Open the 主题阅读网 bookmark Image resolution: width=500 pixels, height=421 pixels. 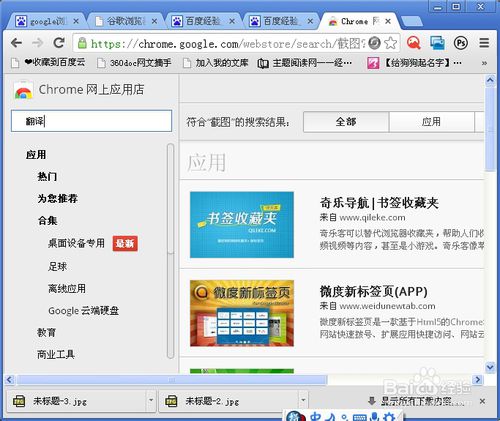coord(305,63)
